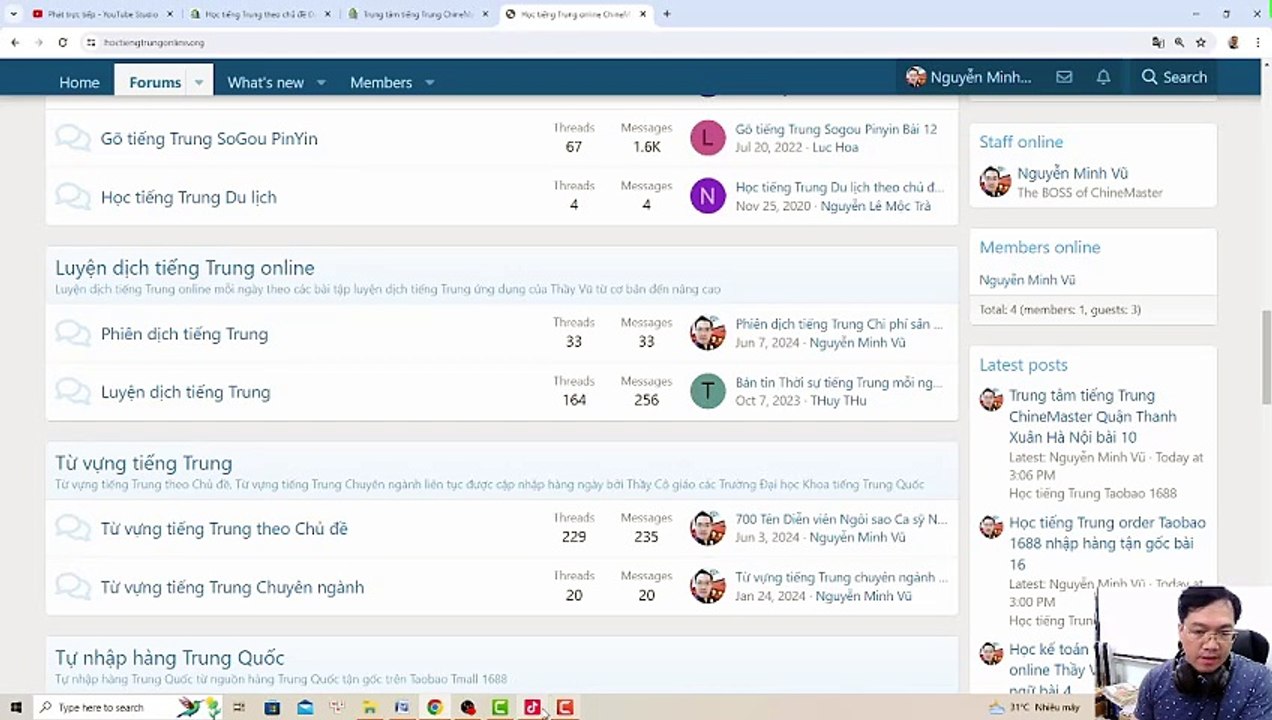This screenshot has height=720, width=1272.
Task: Open a new browser tab with plus button
Action: (667, 14)
